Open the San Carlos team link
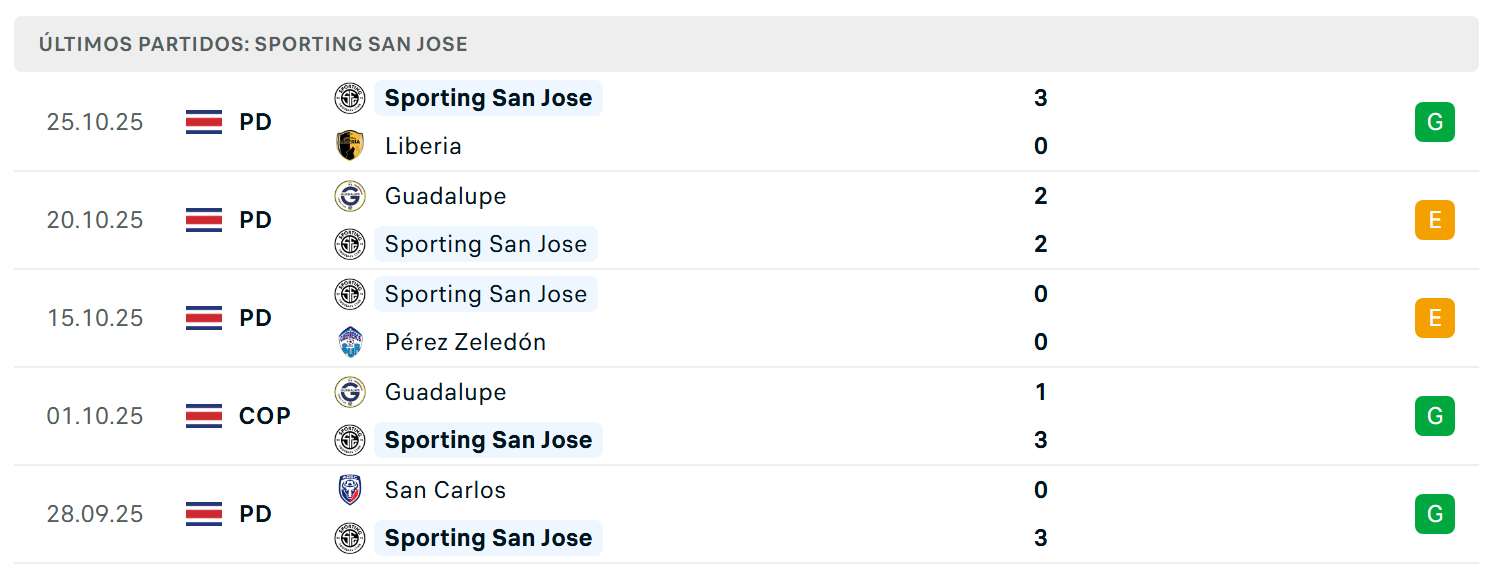 [445, 490]
